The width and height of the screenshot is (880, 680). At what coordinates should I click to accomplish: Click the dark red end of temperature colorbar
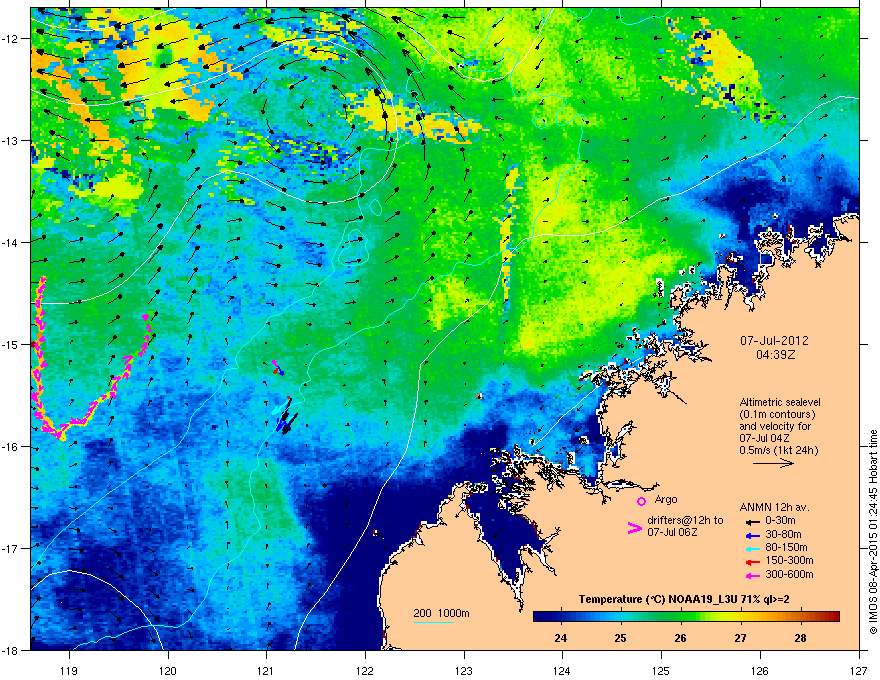click(x=834, y=617)
